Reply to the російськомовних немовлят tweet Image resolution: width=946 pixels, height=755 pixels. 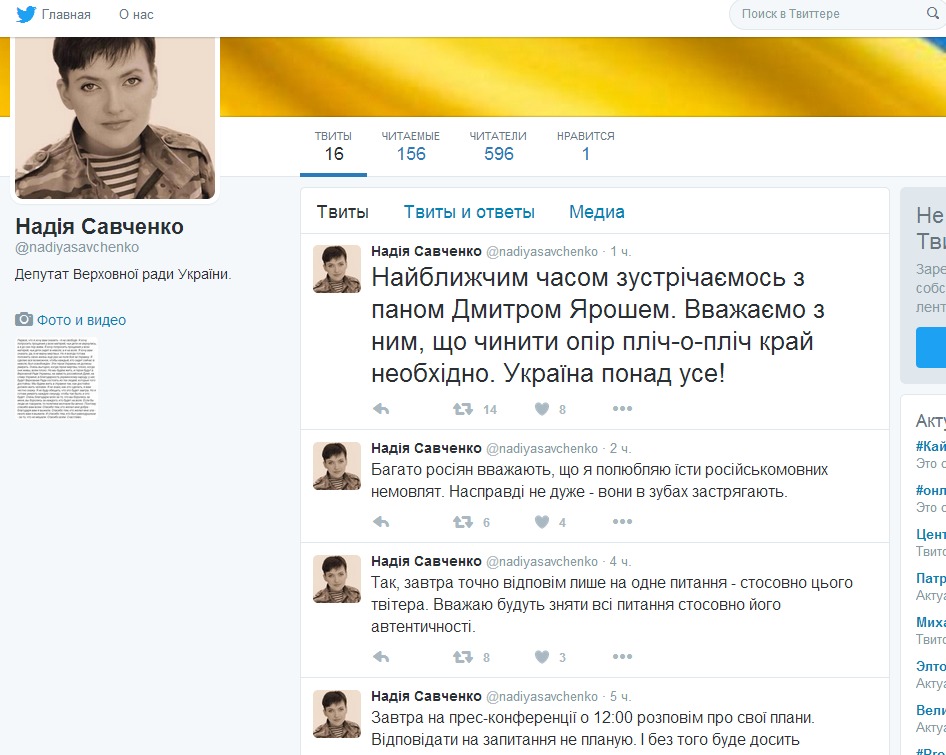[381, 522]
